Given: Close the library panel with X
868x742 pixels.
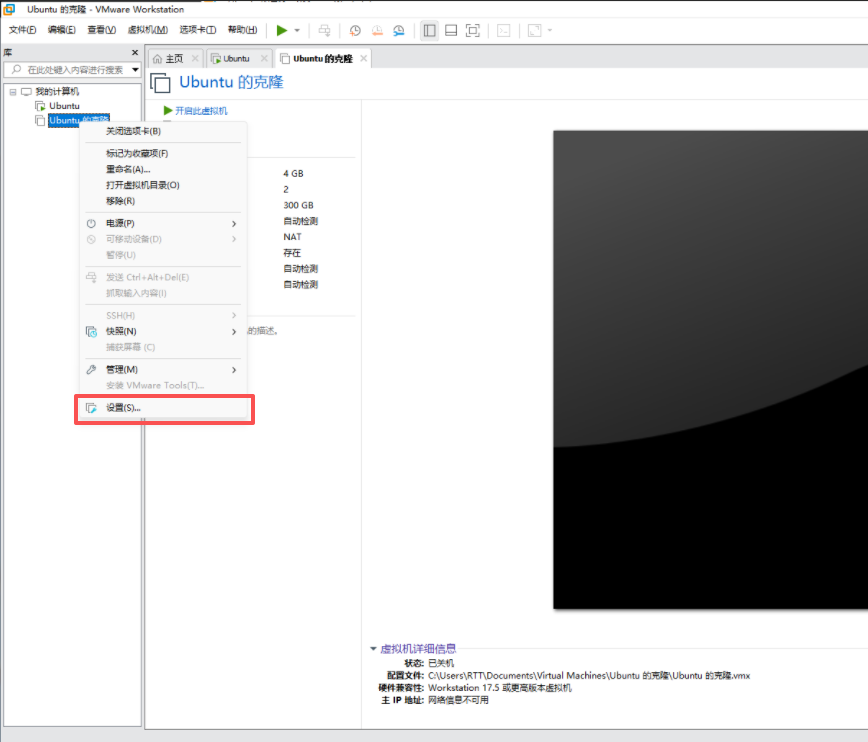Looking at the screenshot, I should click(135, 52).
